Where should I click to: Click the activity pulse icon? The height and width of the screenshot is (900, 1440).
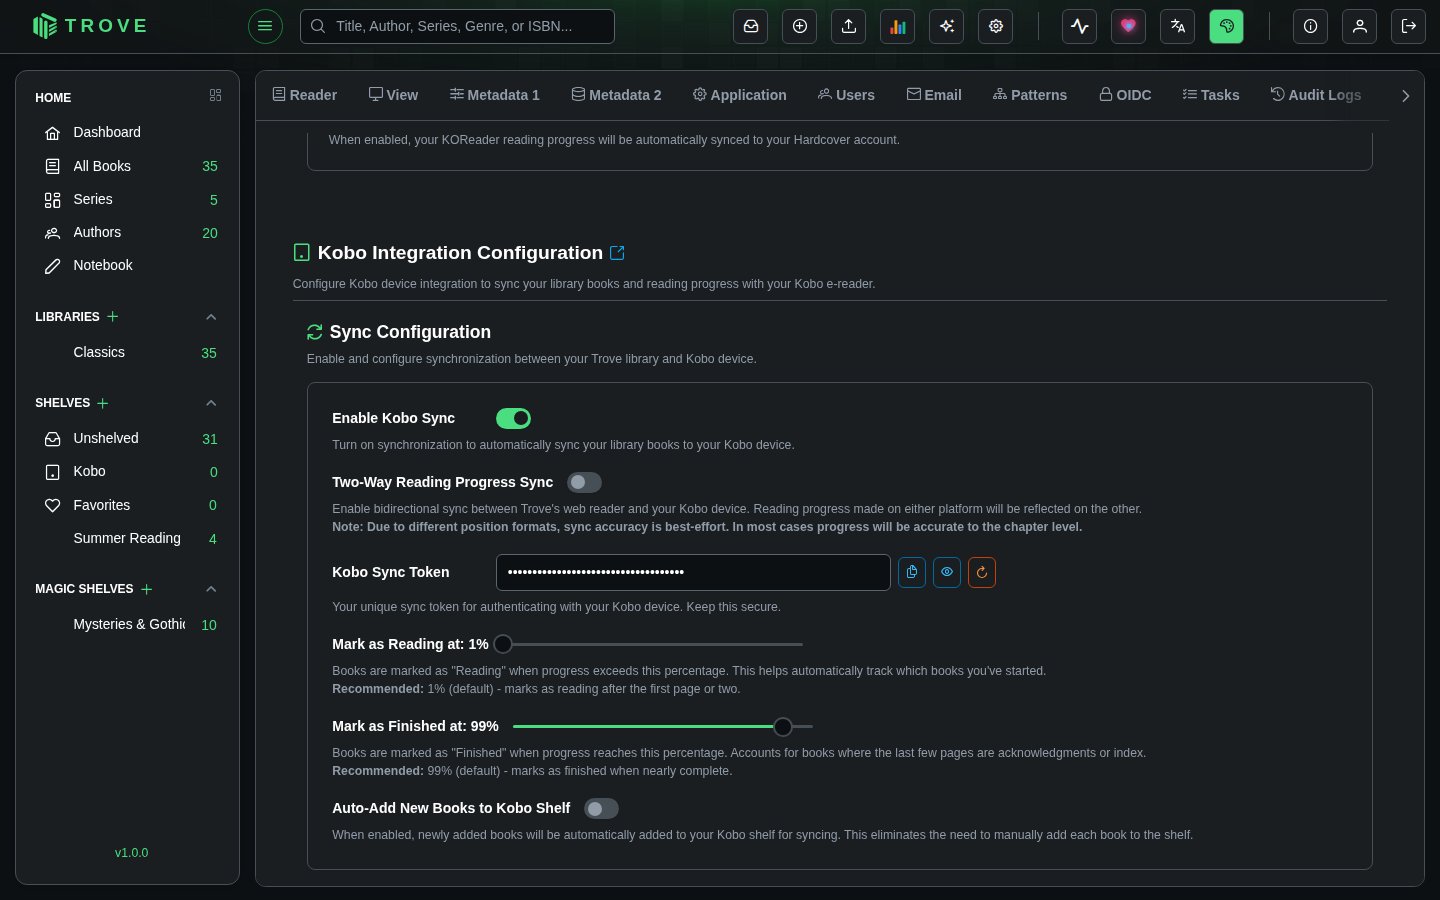(1080, 26)
